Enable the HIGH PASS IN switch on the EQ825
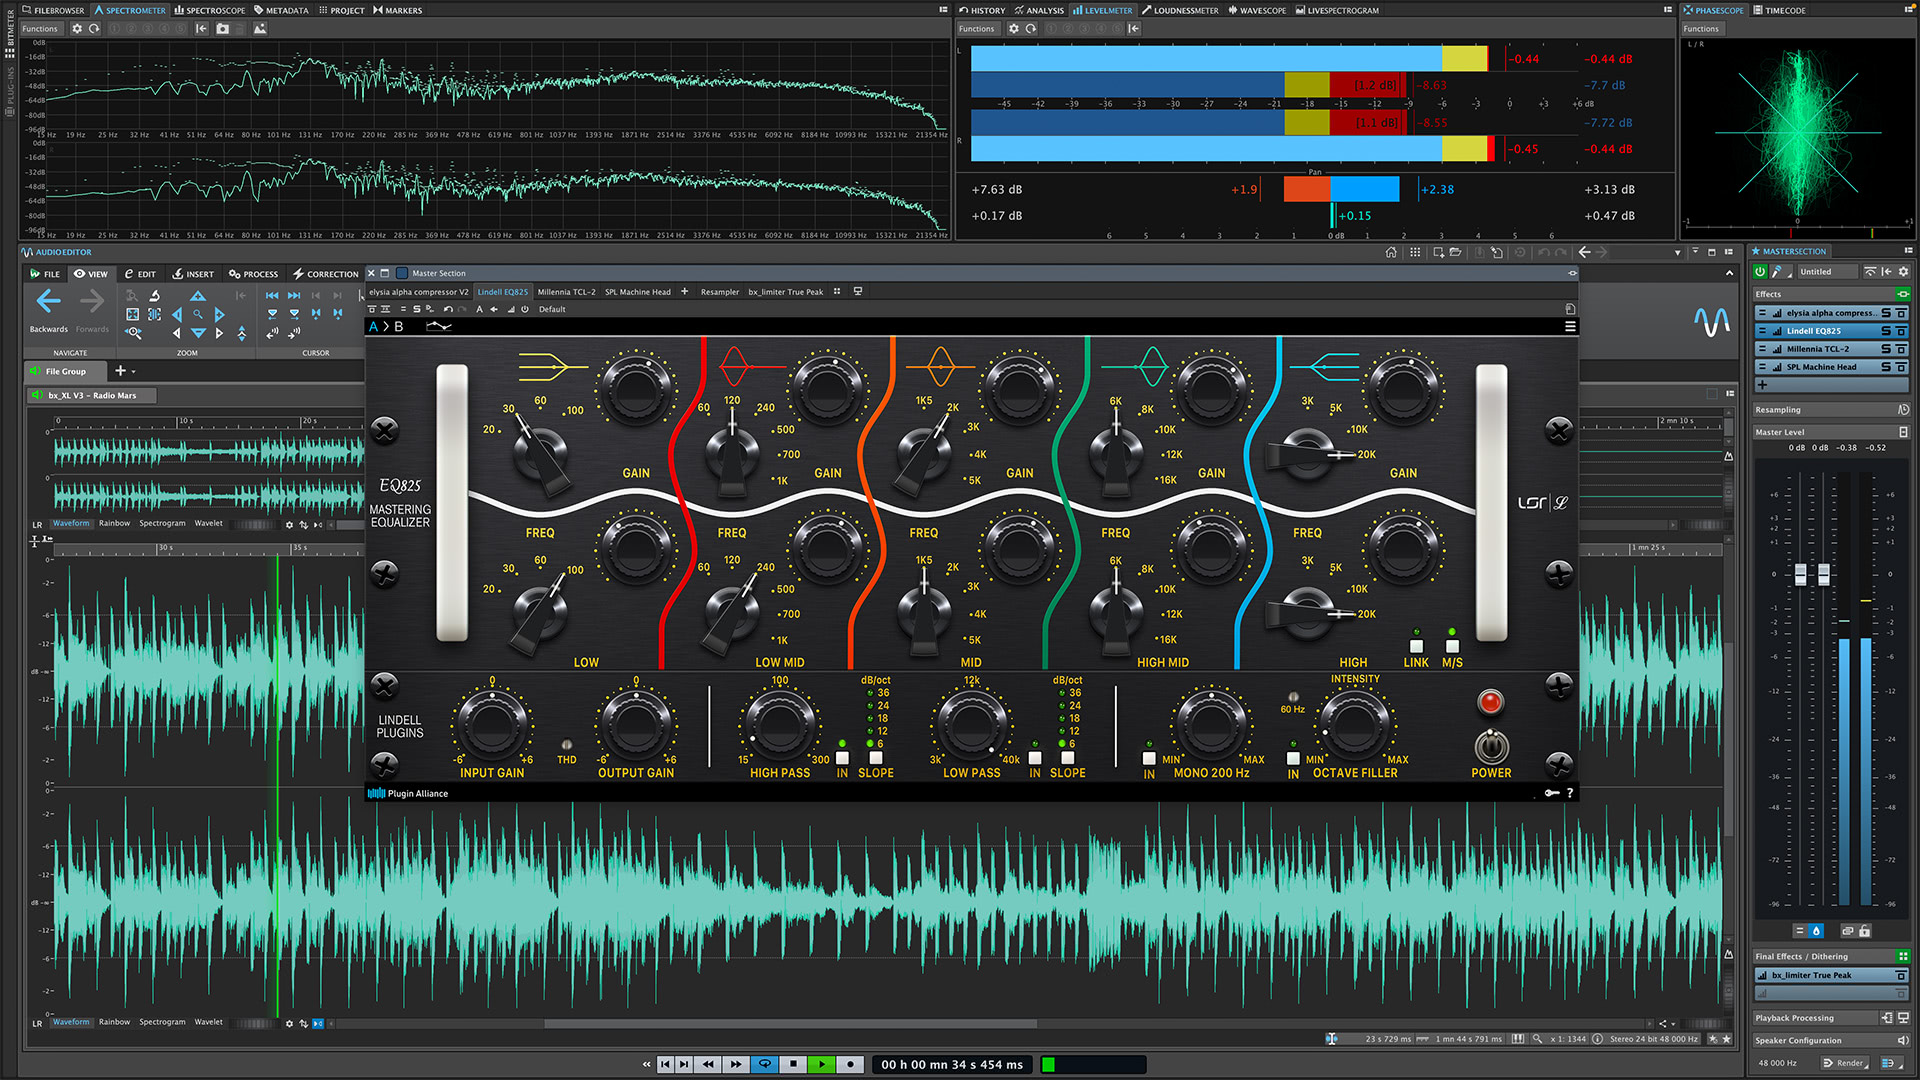 pos(841,759)
